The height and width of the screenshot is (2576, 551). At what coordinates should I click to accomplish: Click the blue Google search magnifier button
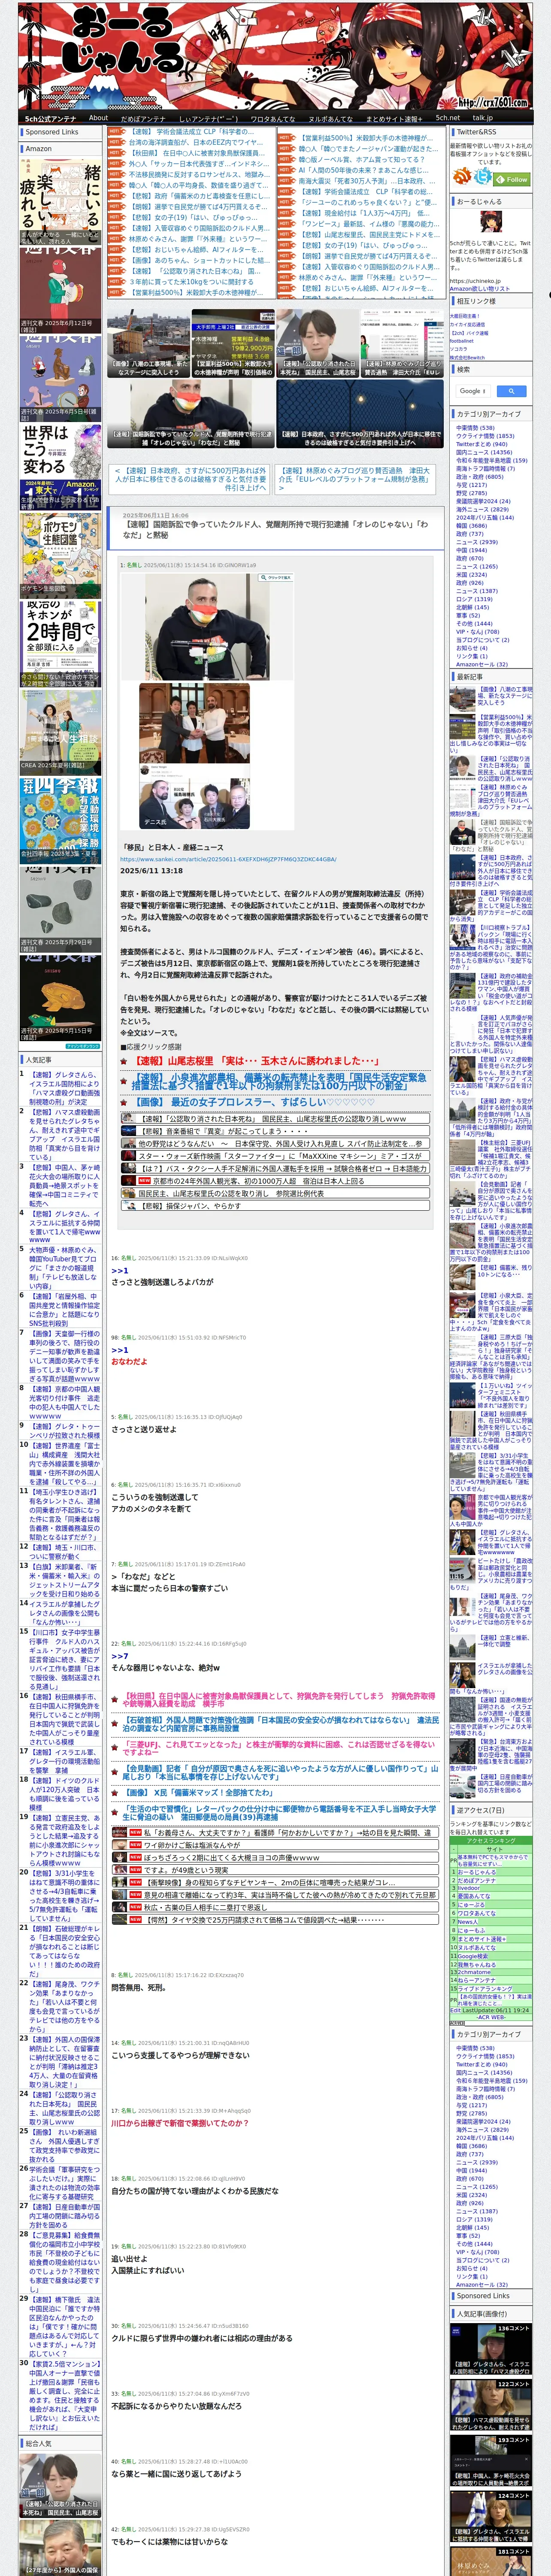point(511,391)
